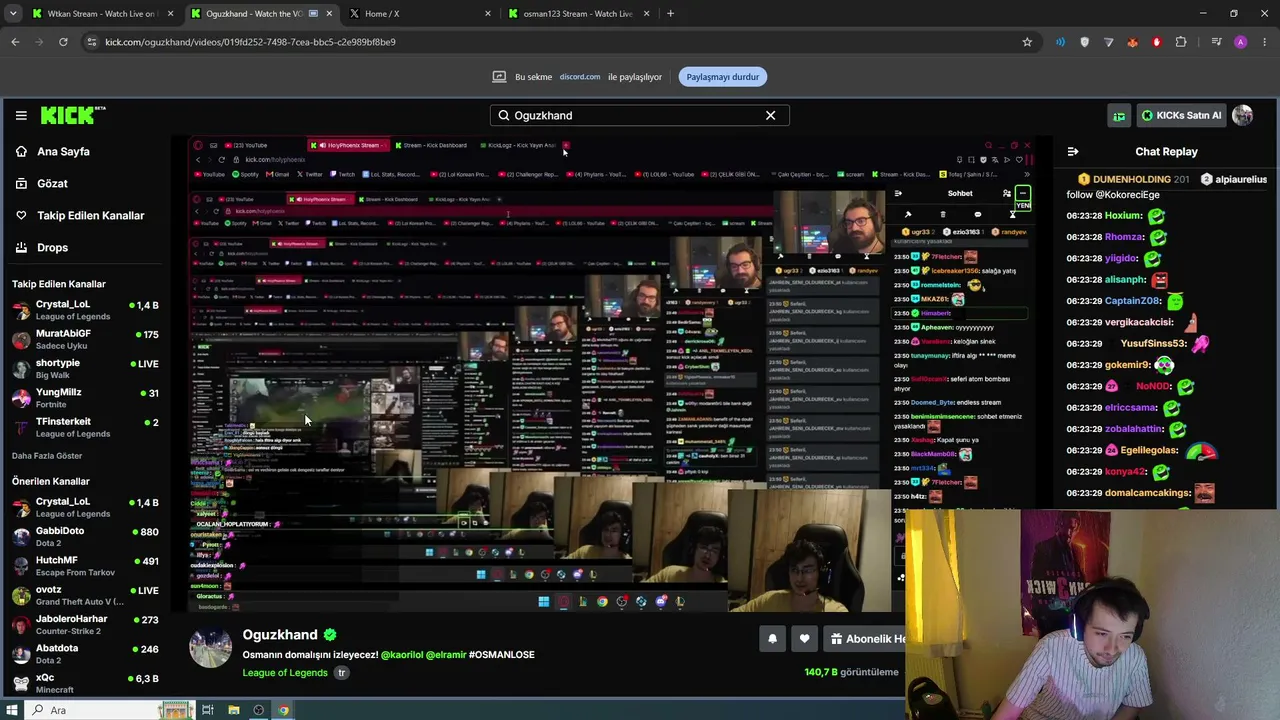Open the tab search dropdown
The image size is (1280, 720).
coord(12,14)
